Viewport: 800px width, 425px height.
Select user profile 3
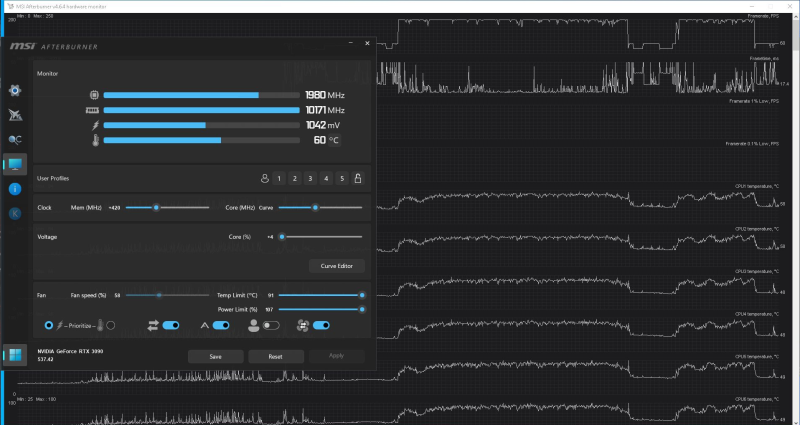coord(310,179)
